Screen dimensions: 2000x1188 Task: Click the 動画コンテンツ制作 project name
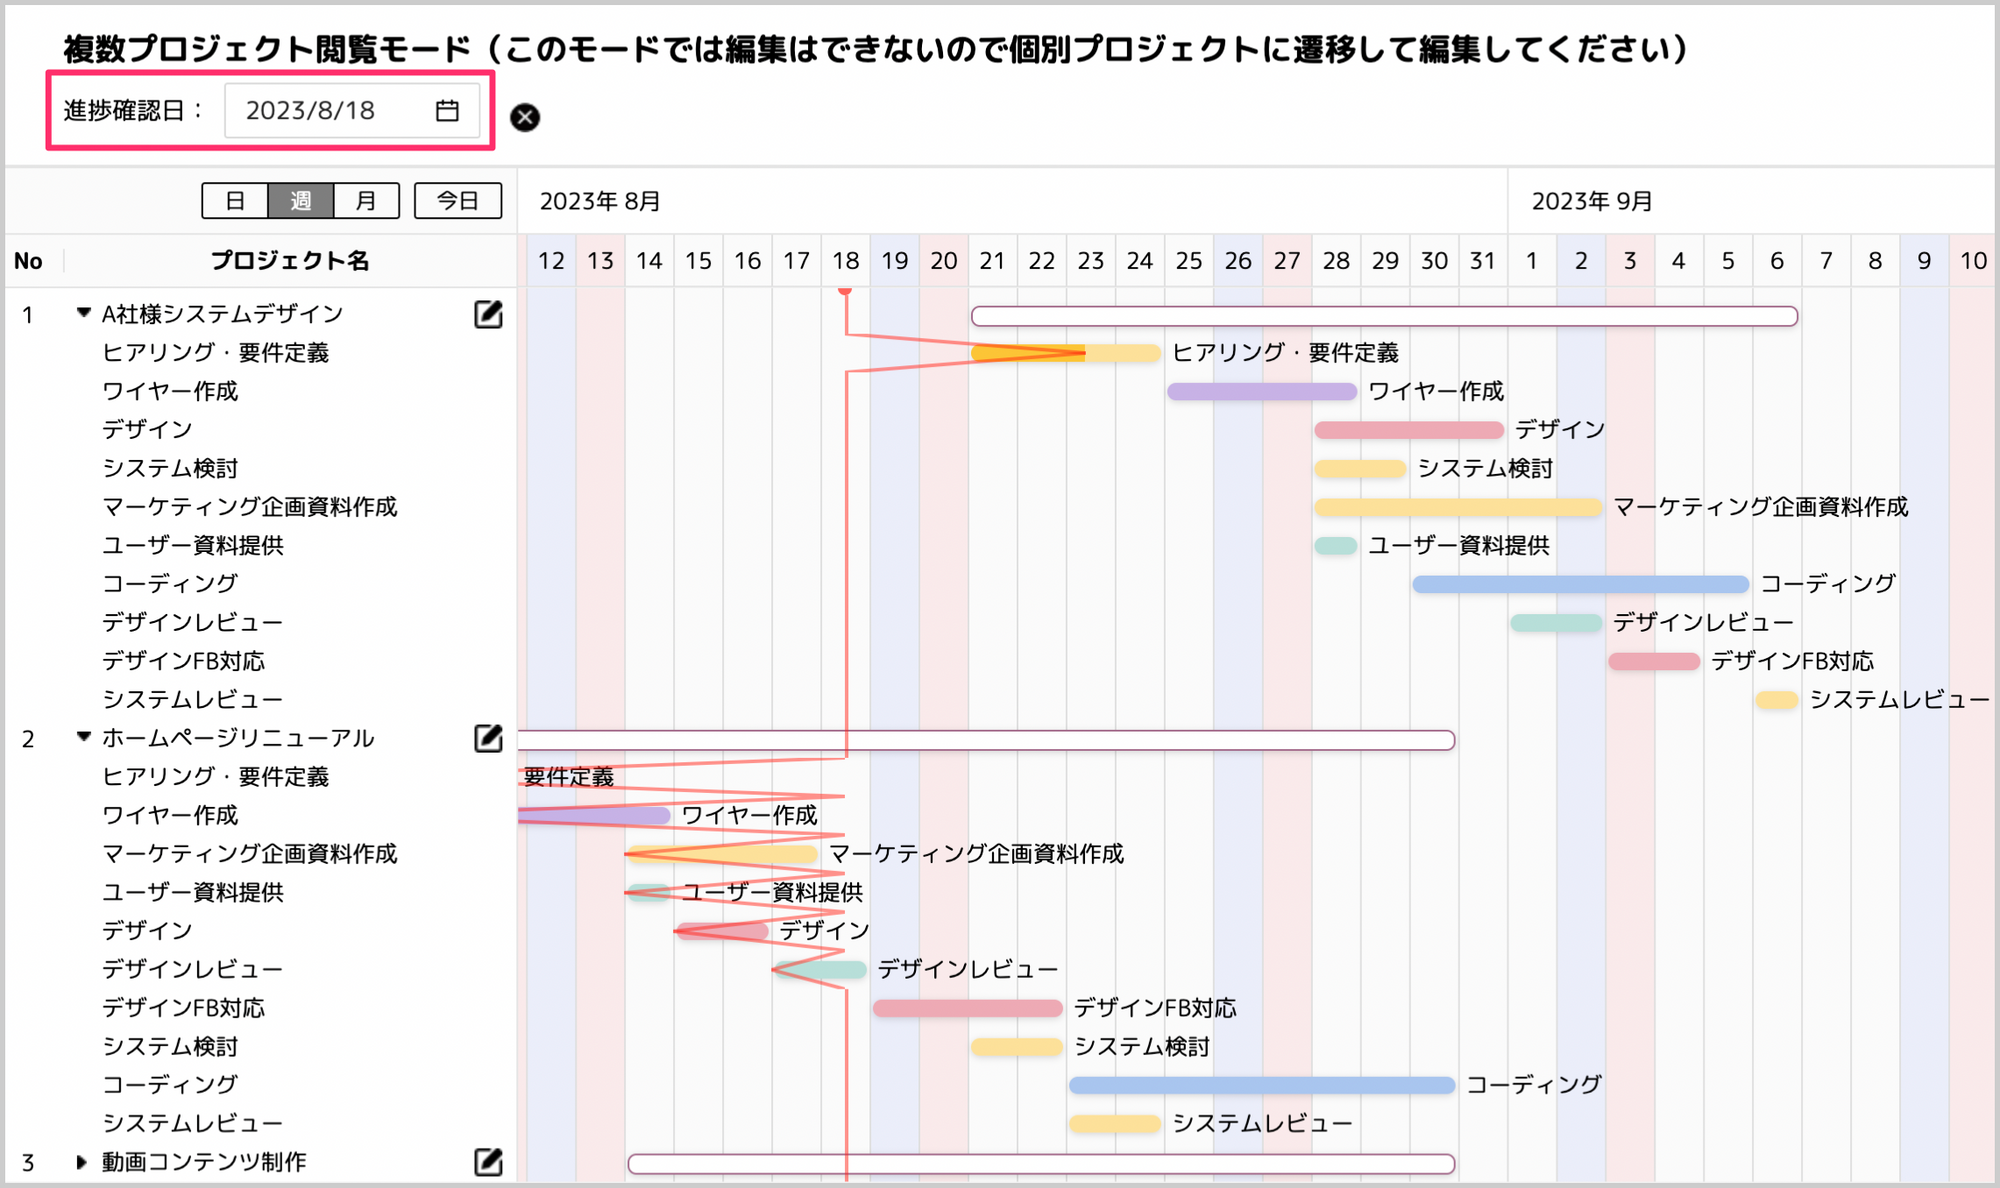click(x=204, y=1161)
